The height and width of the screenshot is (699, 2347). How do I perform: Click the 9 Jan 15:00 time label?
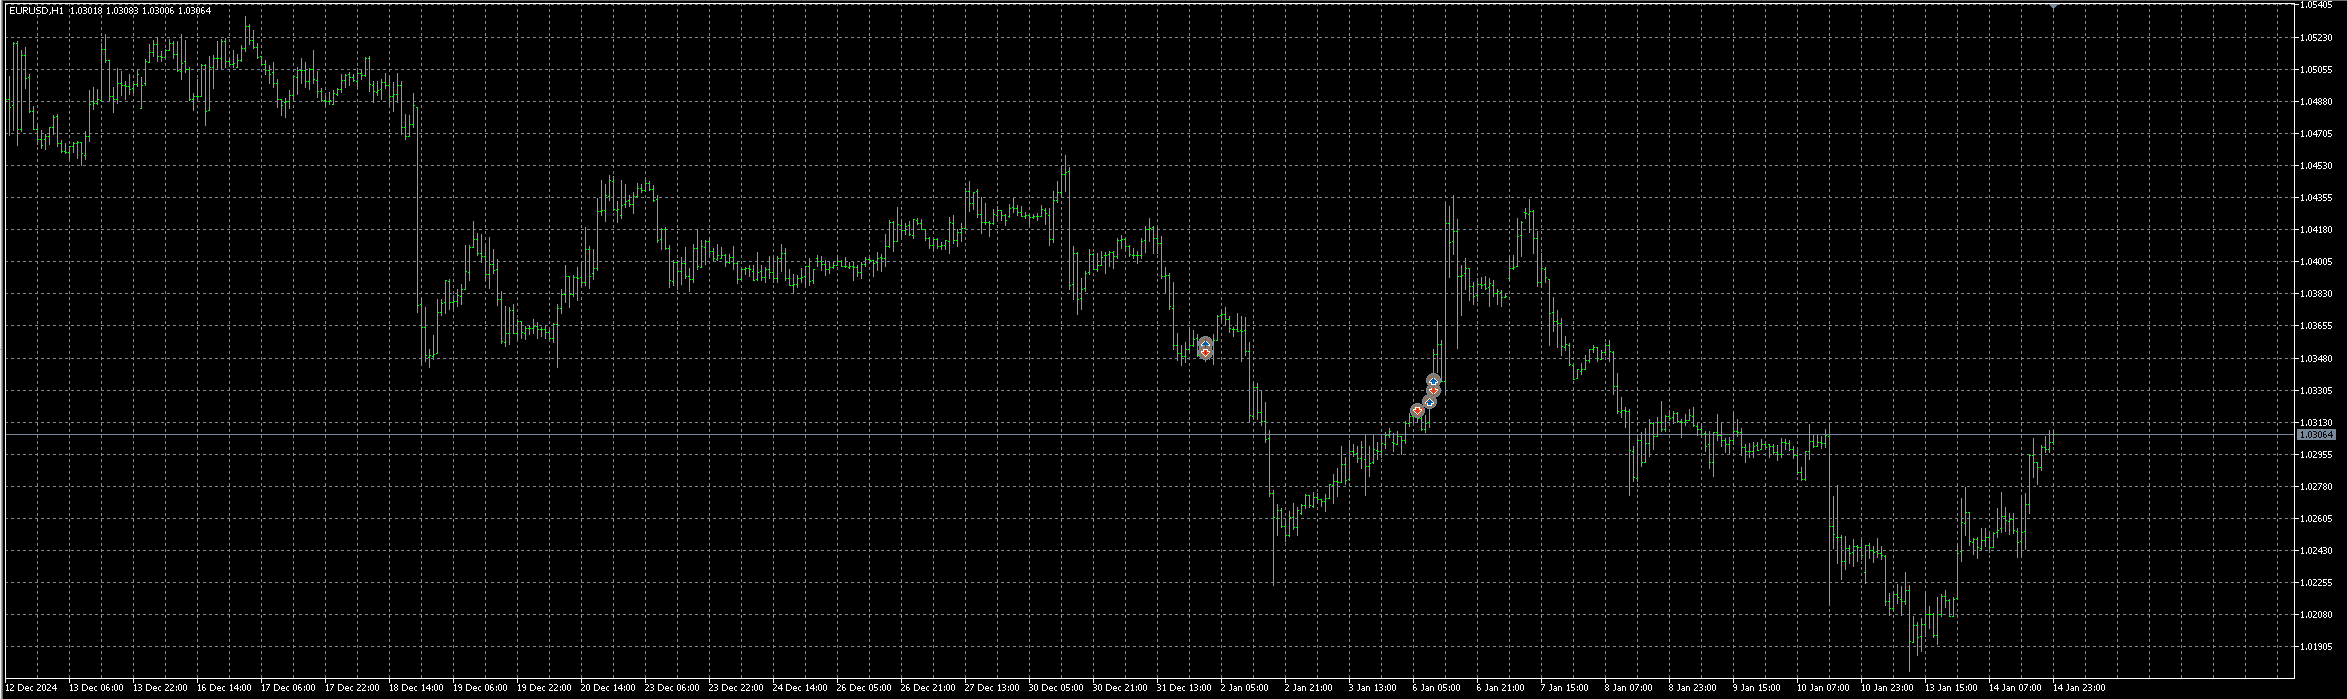tap(1757, 688)
